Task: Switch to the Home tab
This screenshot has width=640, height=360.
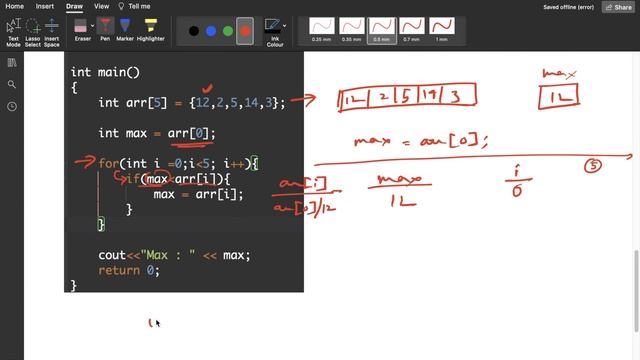Action: pyautogui.click(x=14, y=7)
